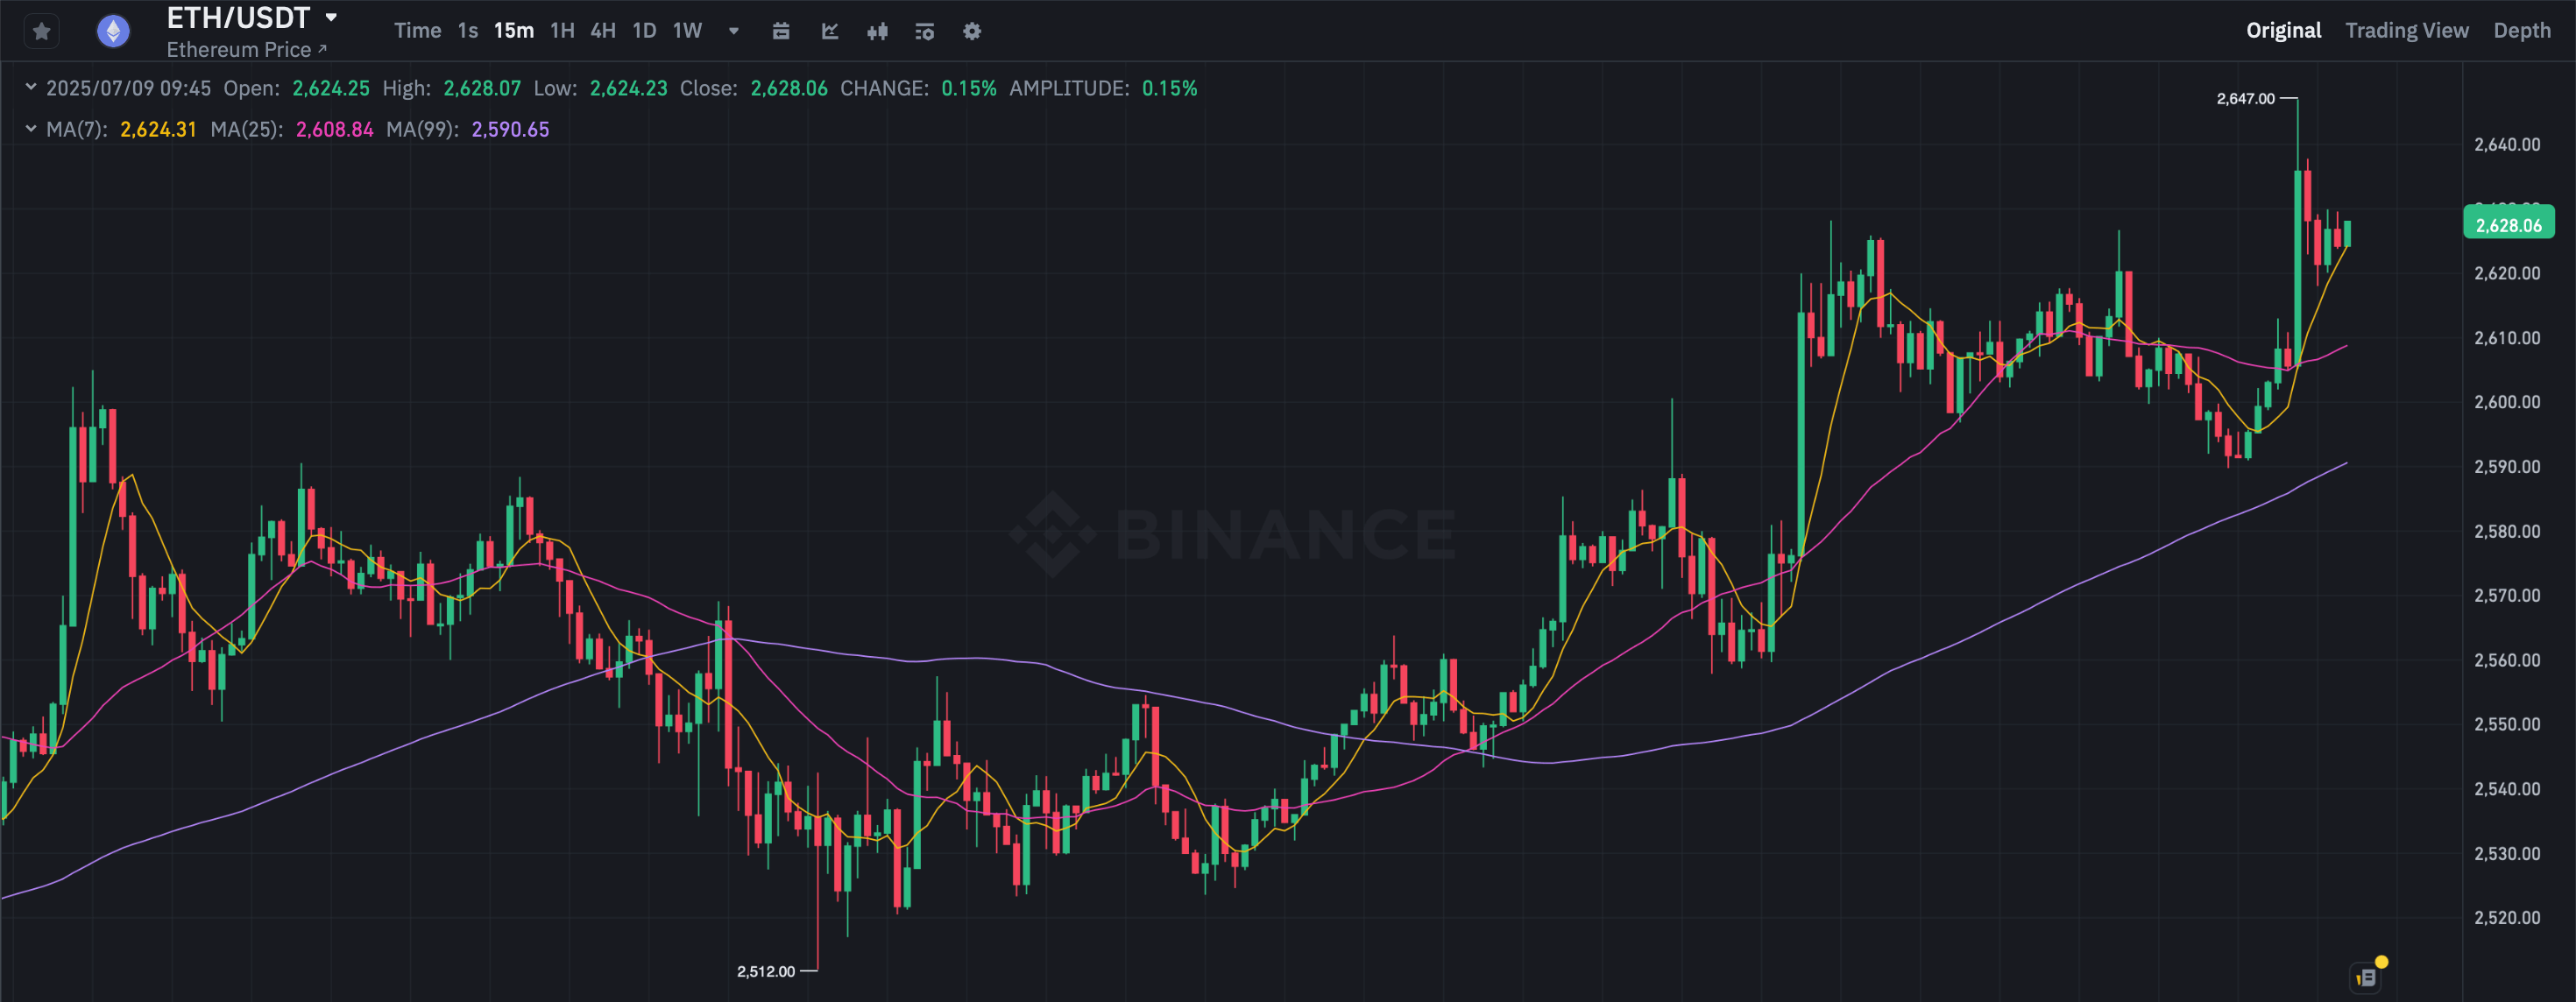Screen dimensions: 2576x1002
Task: Click the 2,600.00 price axis label
Action: point(2506,402)
